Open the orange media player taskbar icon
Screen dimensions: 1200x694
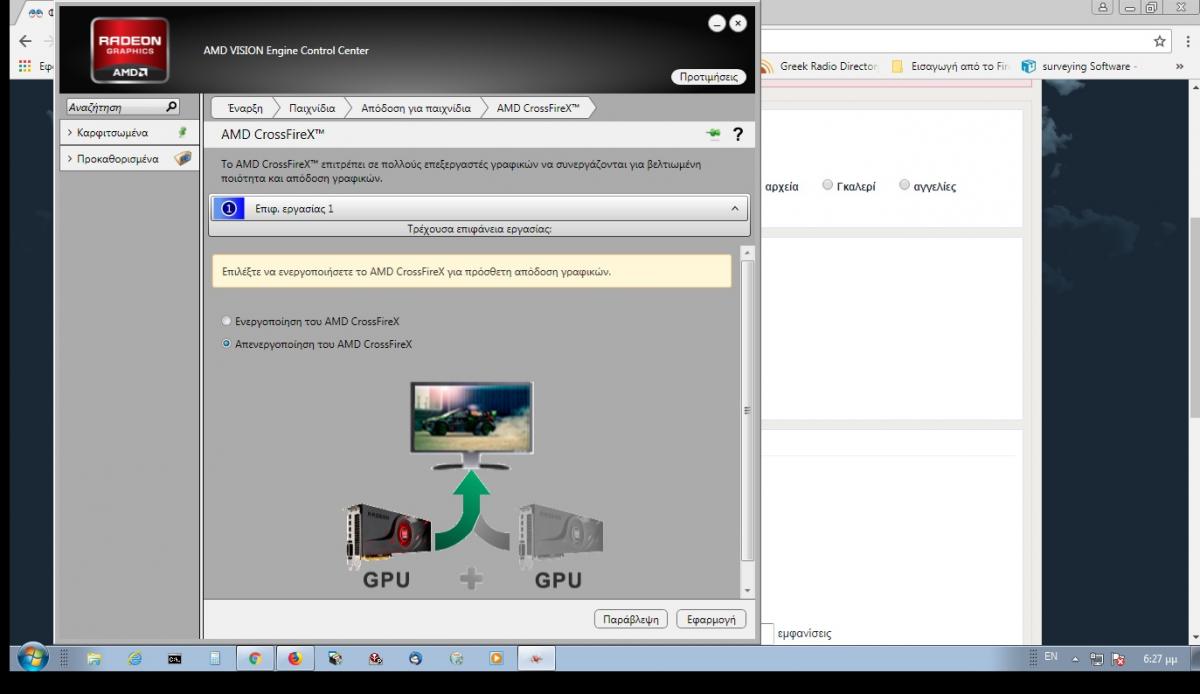(x=496, y=659)
